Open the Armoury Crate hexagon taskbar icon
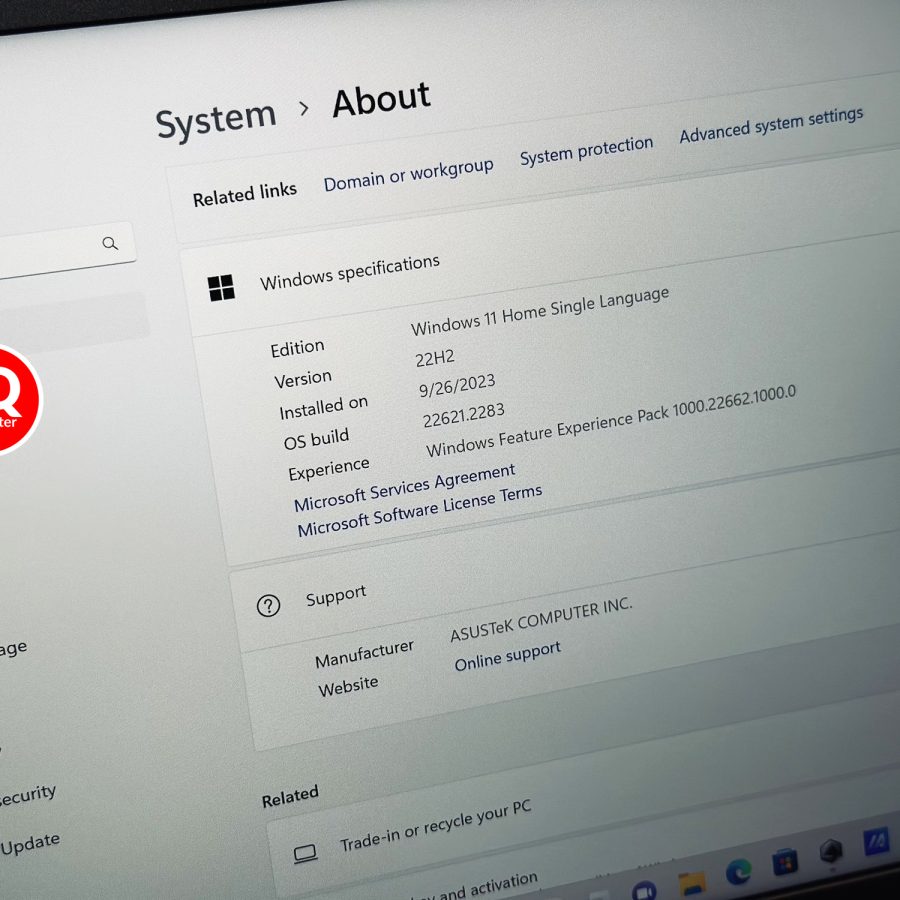 pos(831,851)
